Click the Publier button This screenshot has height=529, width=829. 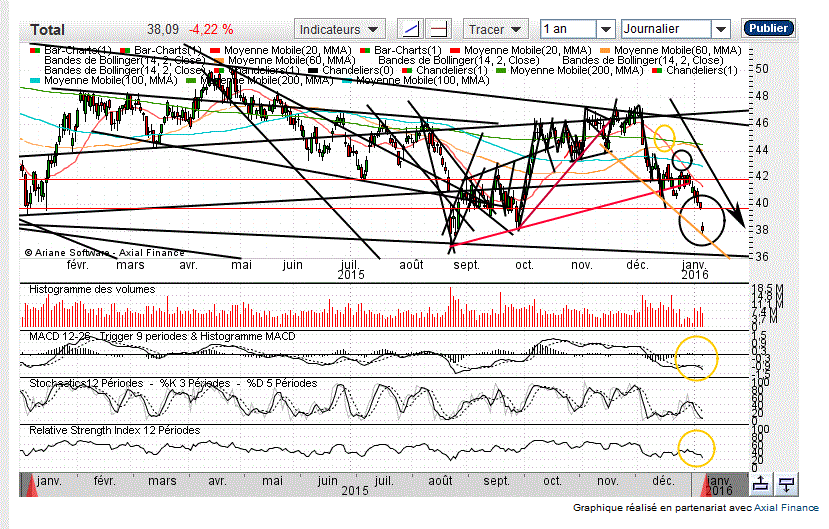tap(768, 28)
